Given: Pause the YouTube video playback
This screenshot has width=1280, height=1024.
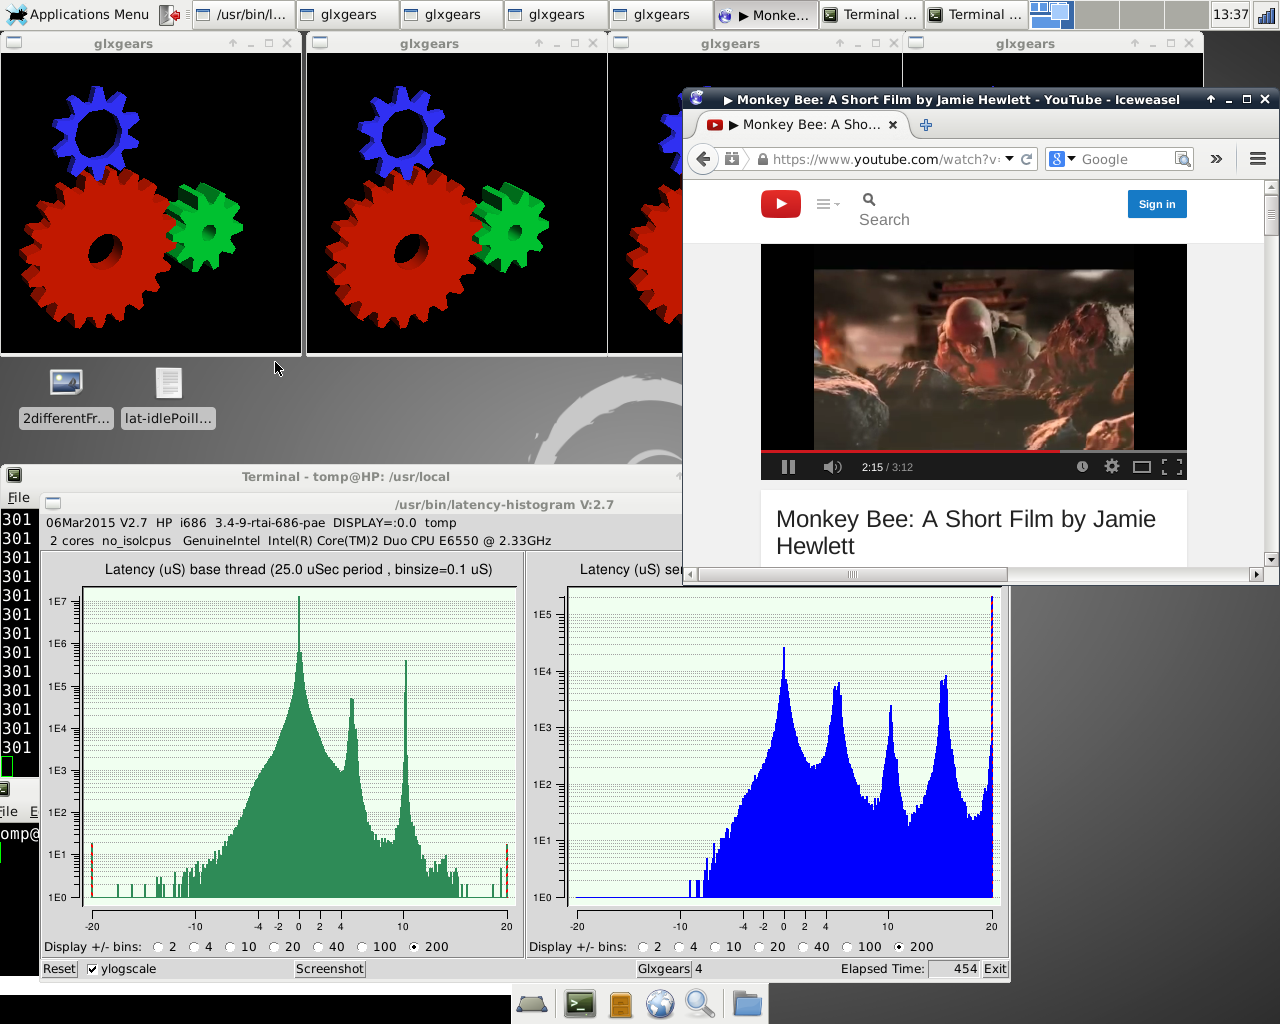Looking at the screenshot, I should click(788, 467).
